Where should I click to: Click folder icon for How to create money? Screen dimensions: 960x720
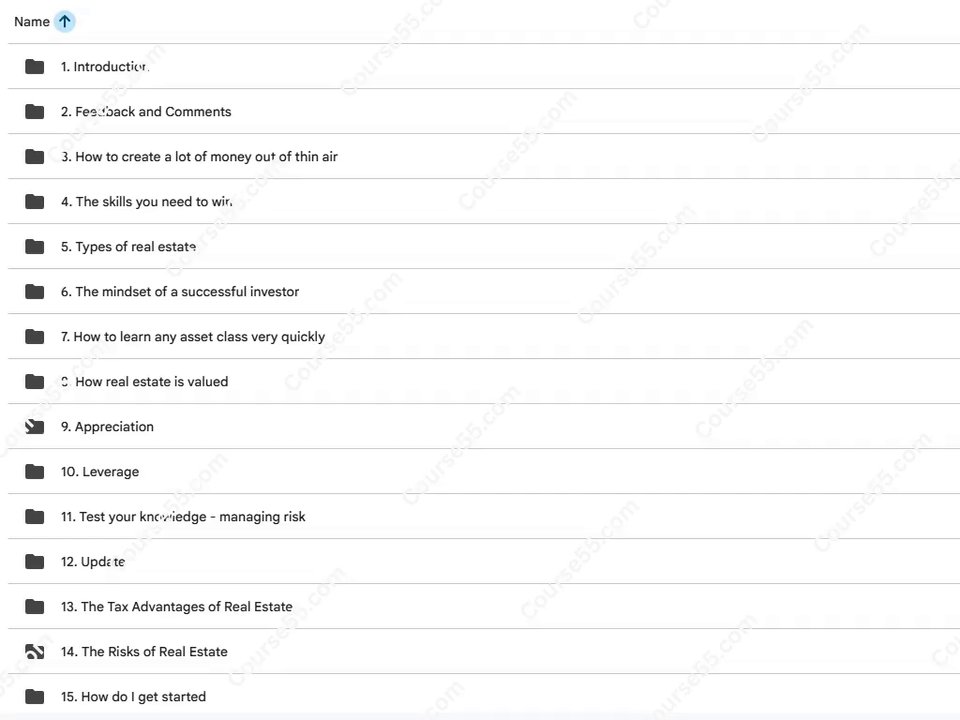[x=34, y=157]
